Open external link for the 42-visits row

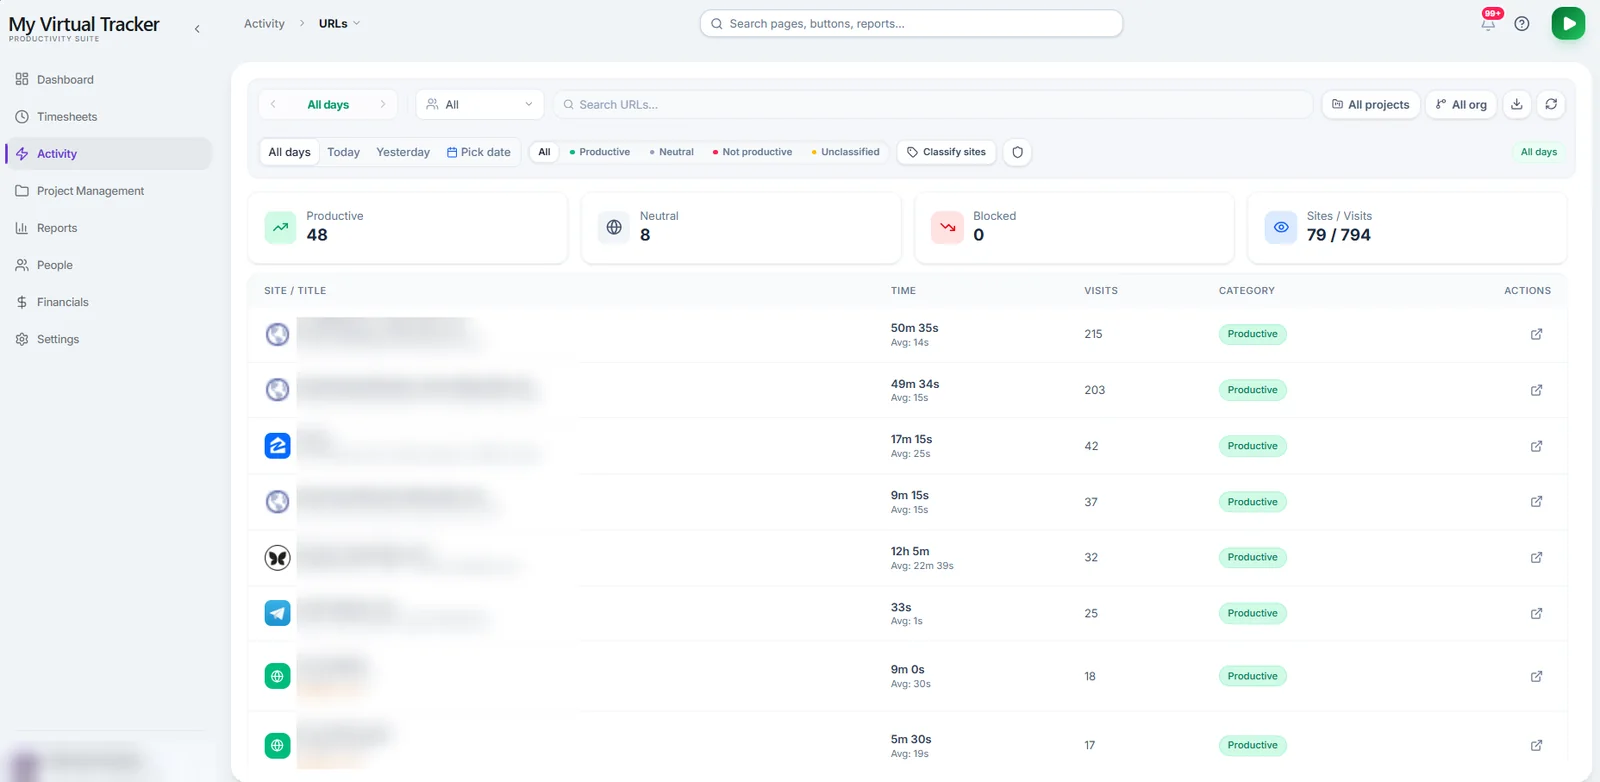click(1536, 446)
